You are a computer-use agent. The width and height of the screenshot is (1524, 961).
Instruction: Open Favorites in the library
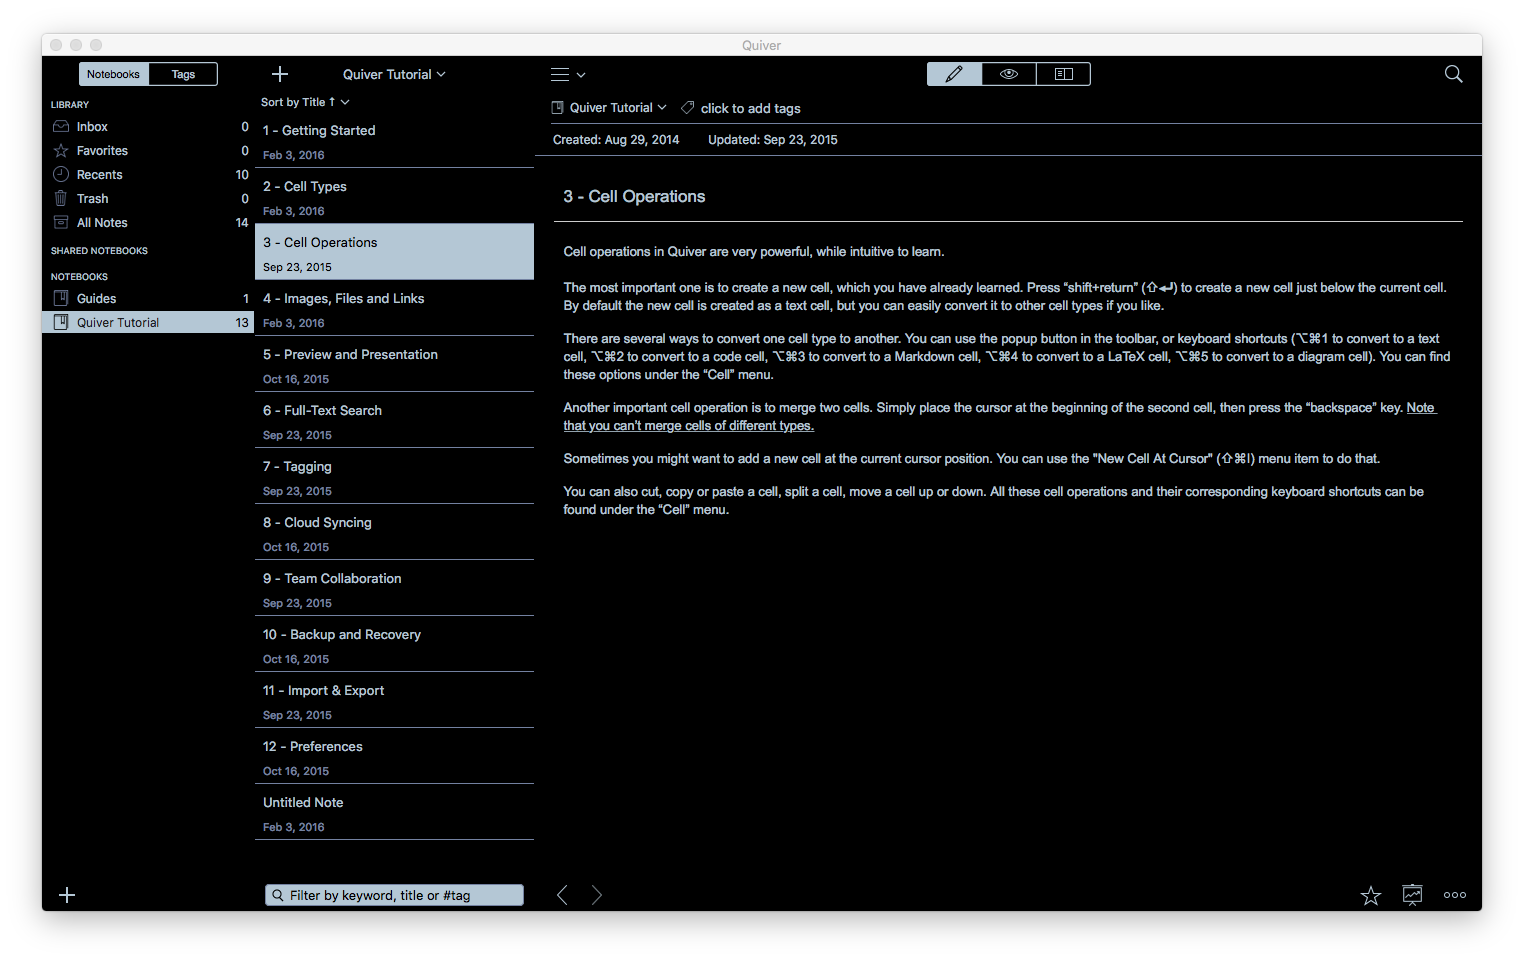148,151
